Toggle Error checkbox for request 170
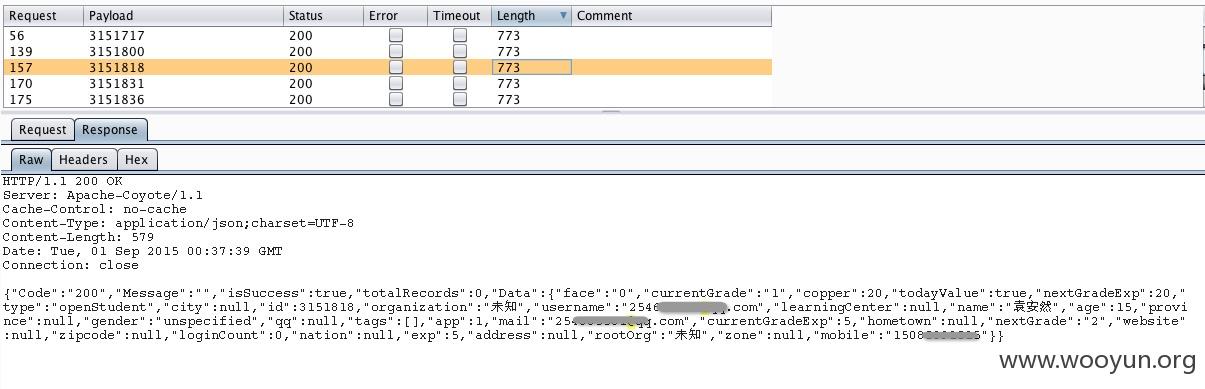 [396, 84]
